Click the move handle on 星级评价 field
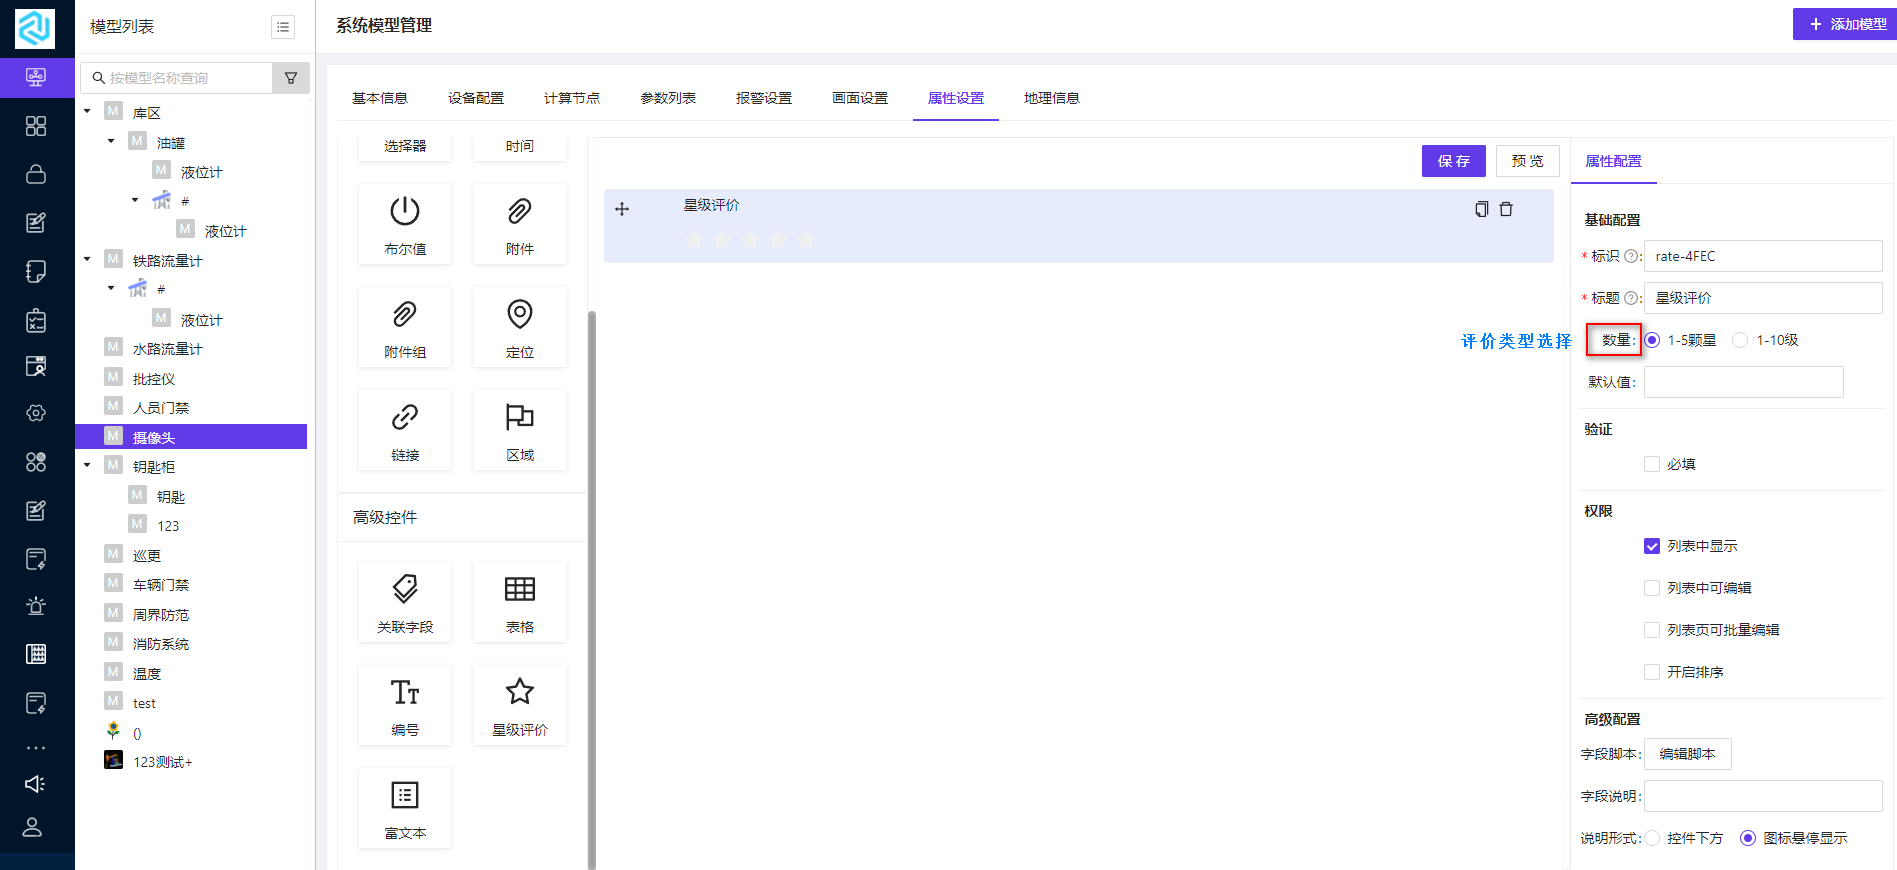The image size is (1897, 870). (x=622, y=209)
